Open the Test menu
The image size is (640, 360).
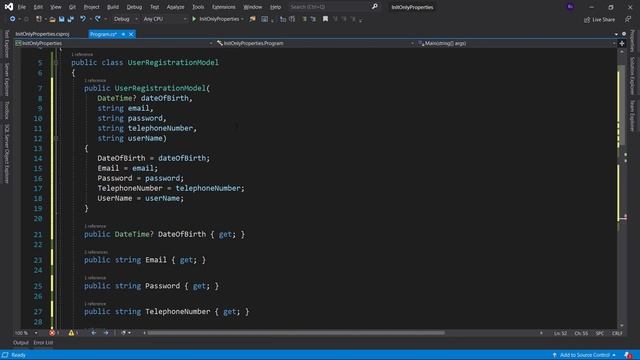pos(155,7)
